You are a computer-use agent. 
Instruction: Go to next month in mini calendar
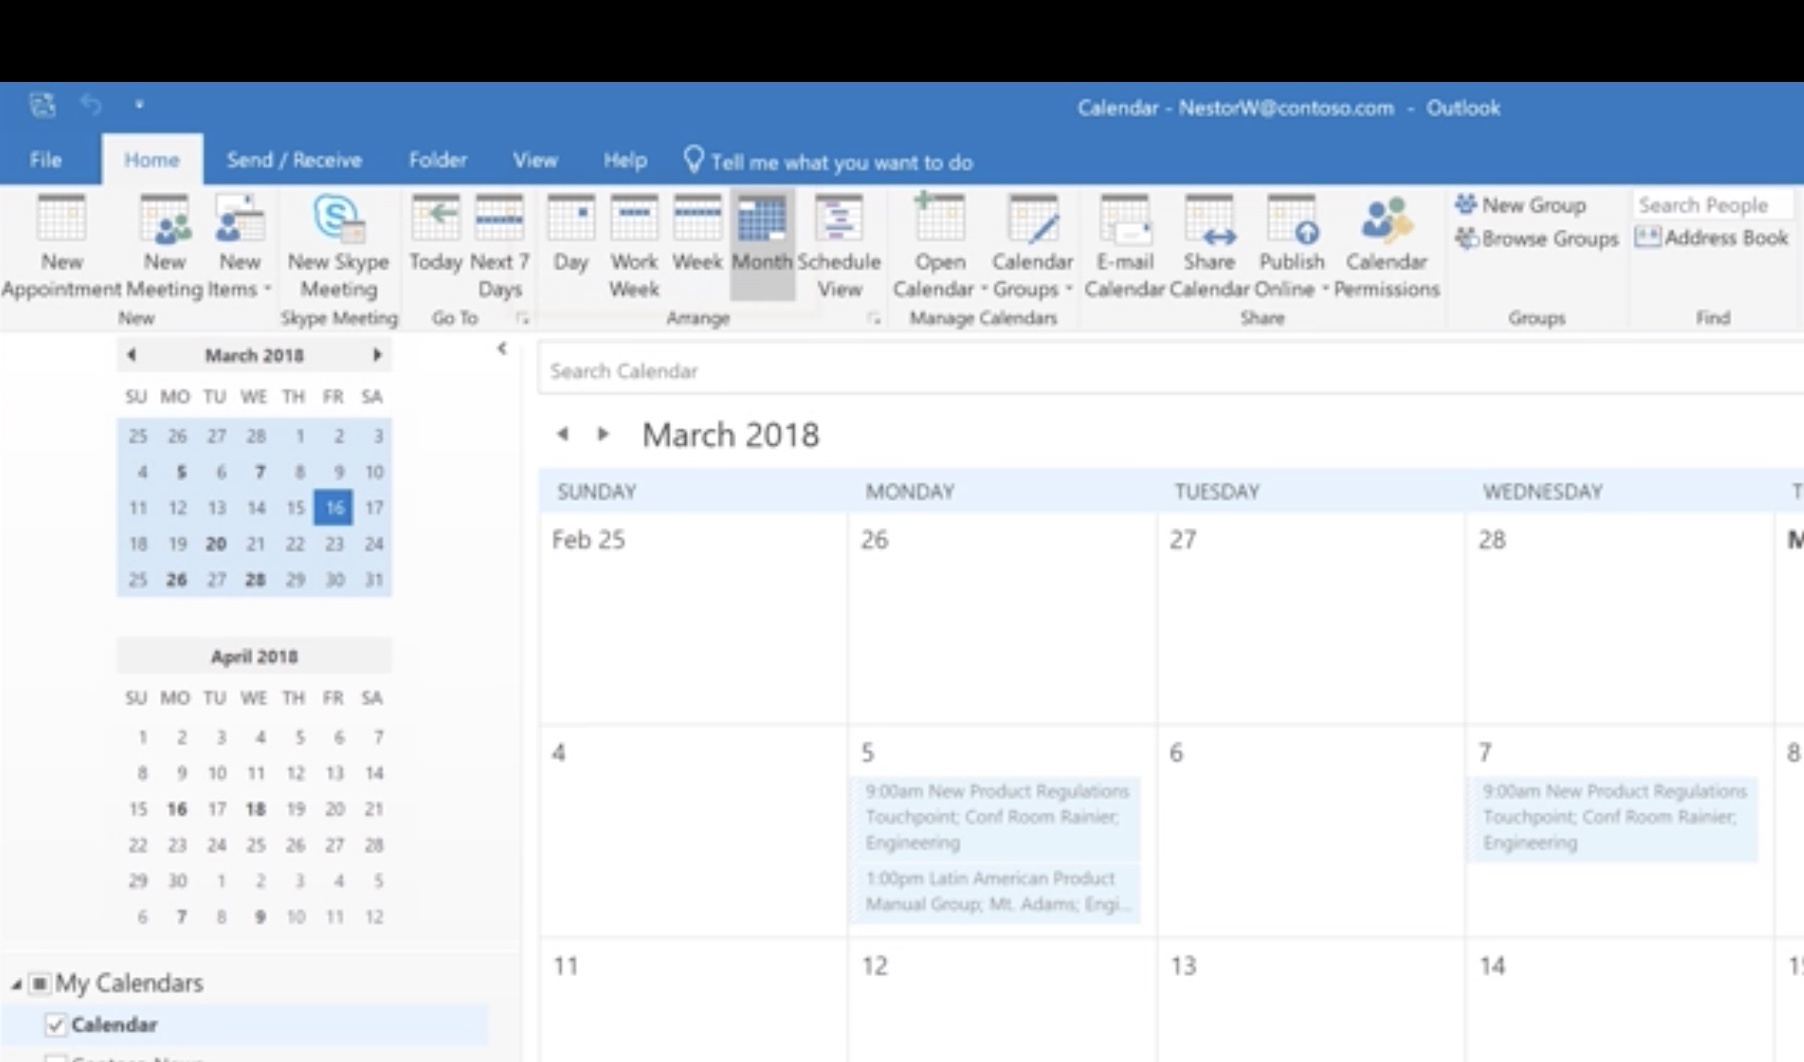click(377, 355)
